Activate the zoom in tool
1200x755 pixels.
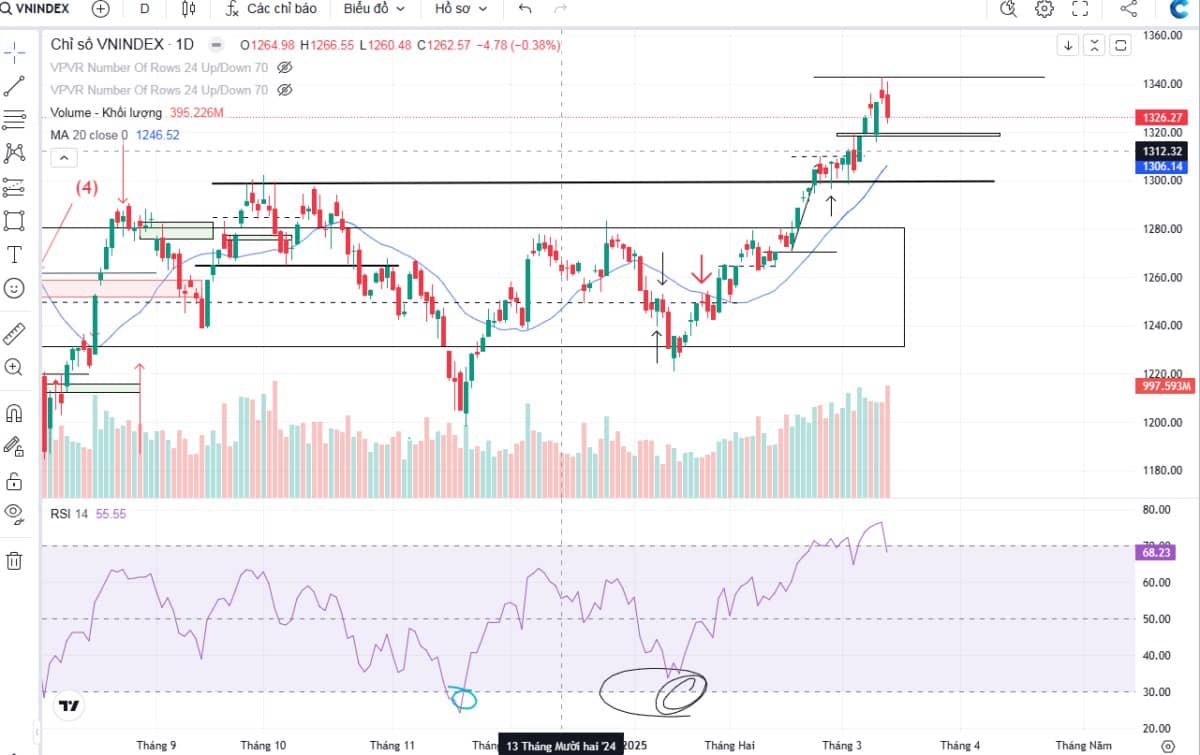pos(14,367)
